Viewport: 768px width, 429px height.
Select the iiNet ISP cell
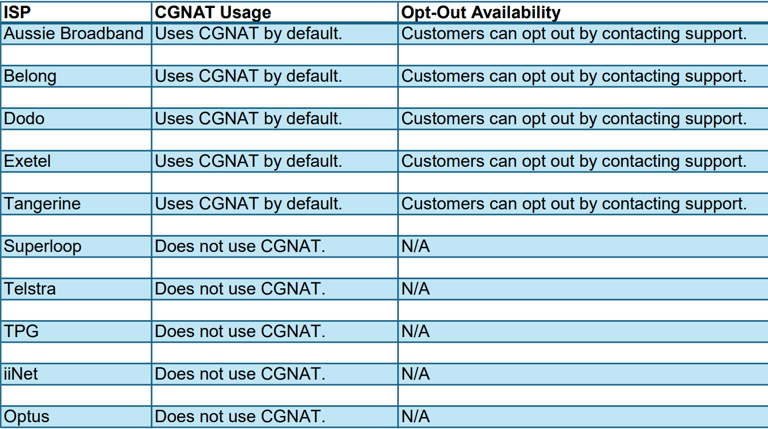[x=75, y=374]
